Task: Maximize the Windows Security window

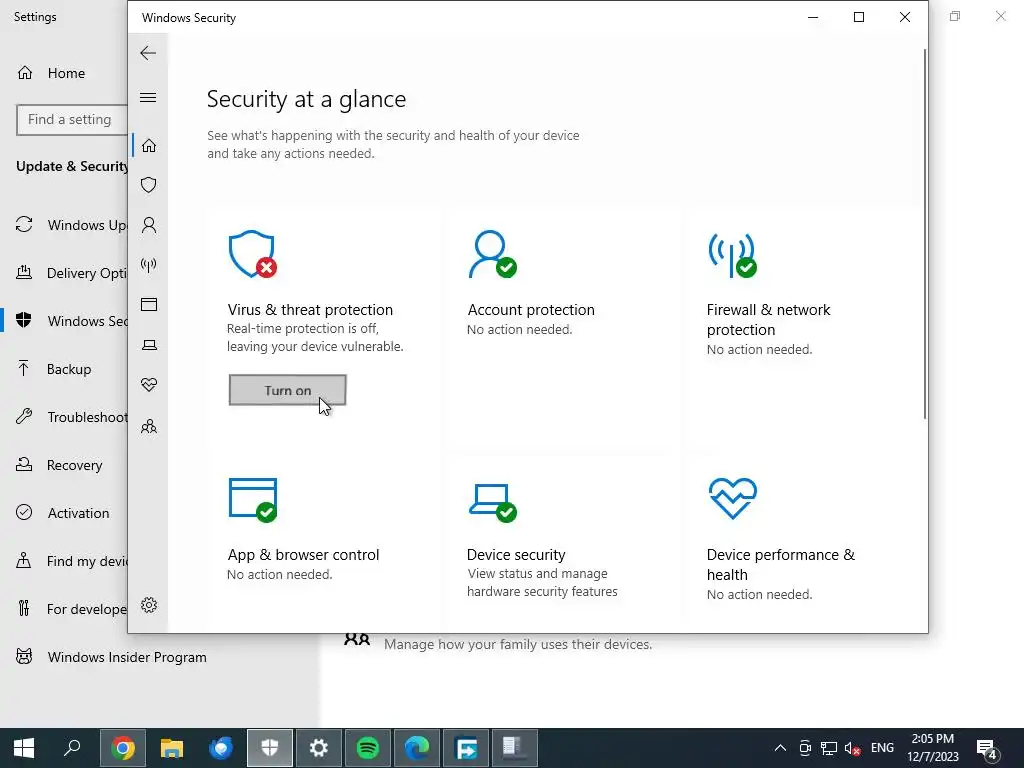Action: click(x=859, y=18)
